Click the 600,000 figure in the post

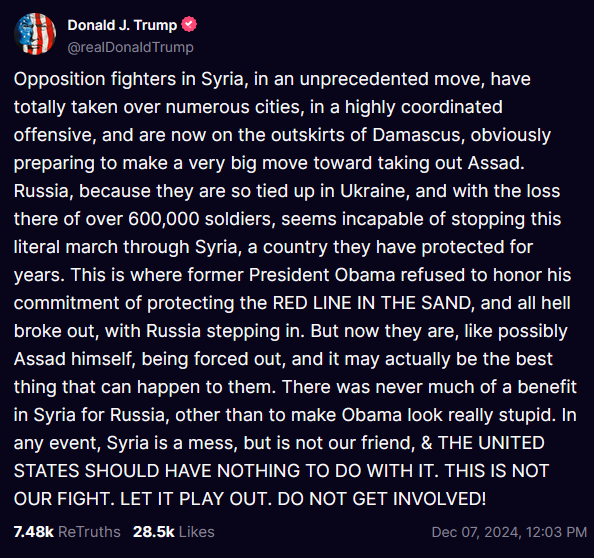(164, 219)
